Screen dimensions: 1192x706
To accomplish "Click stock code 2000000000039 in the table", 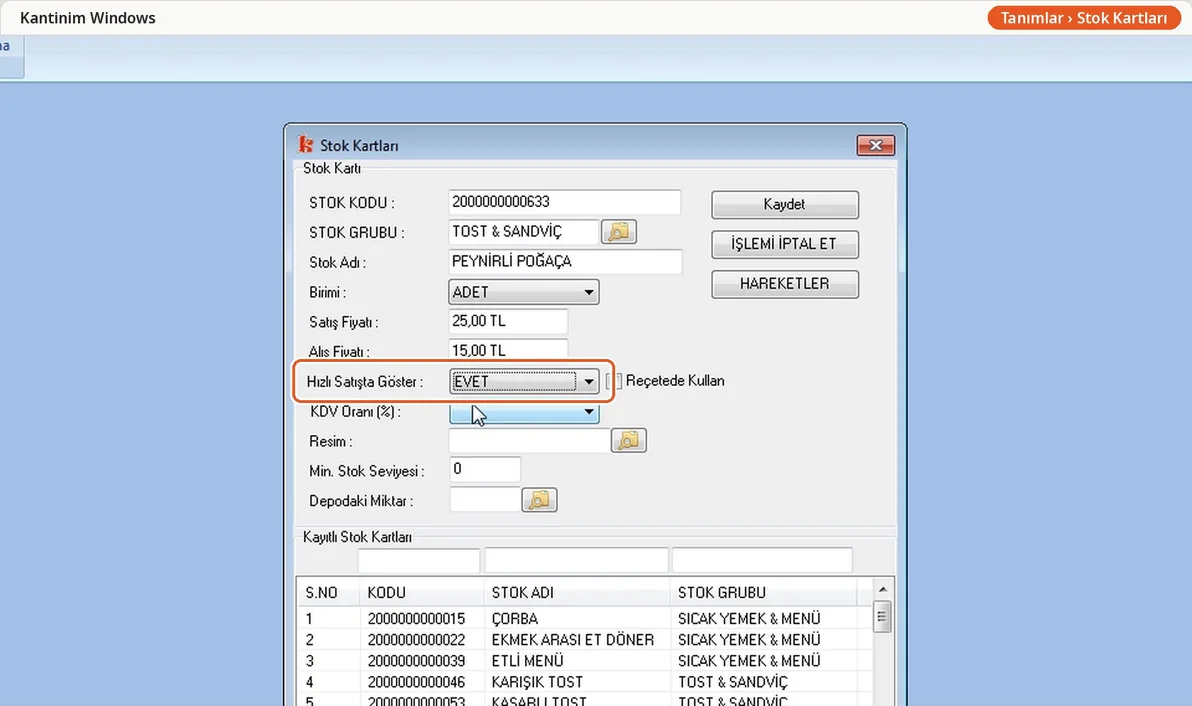I will (417, 661).
